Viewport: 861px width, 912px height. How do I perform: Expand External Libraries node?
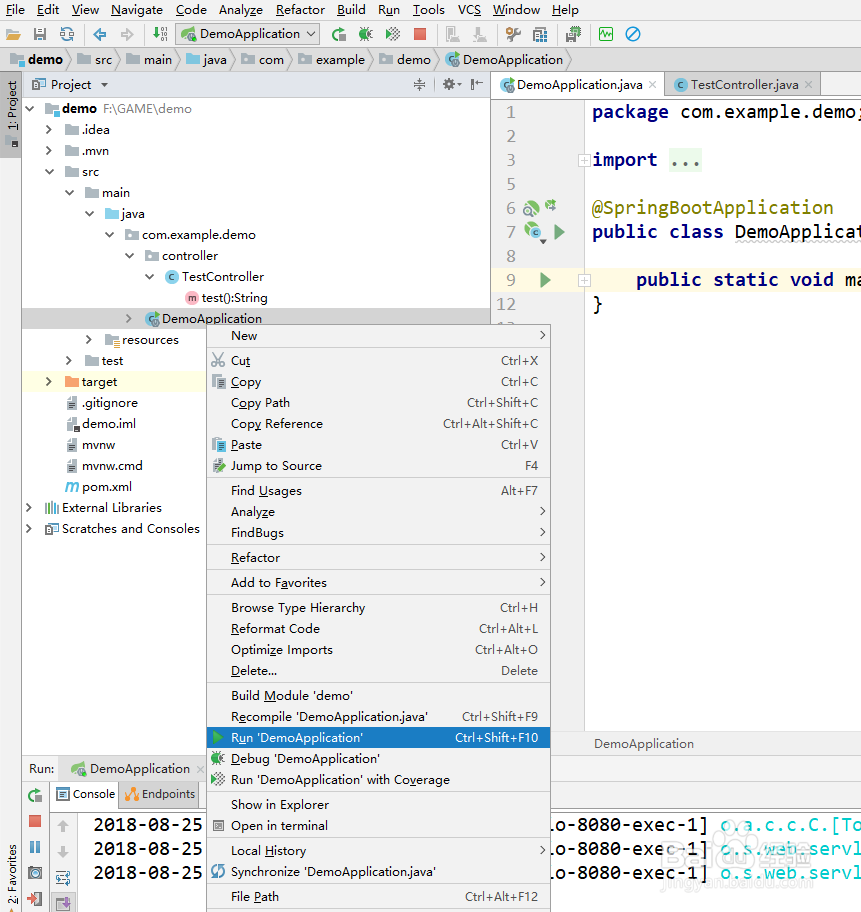point(29,508)
